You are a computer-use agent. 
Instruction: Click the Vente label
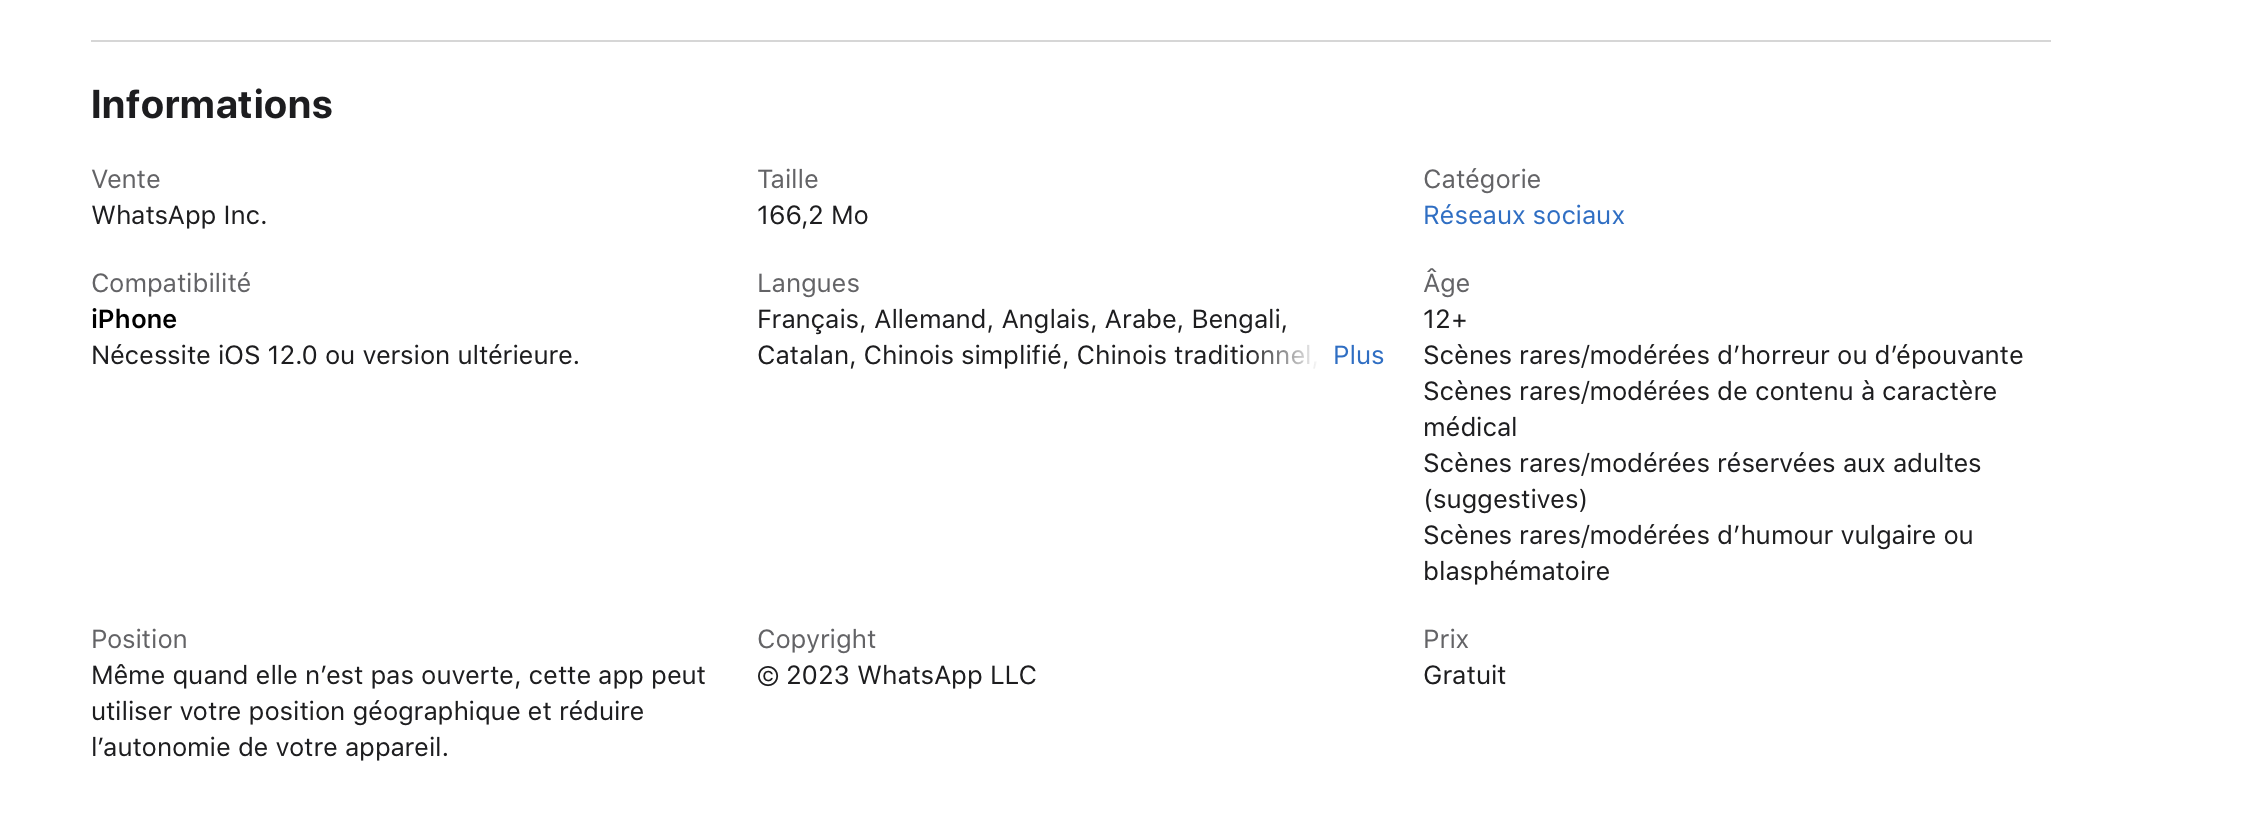click(125, 179)
